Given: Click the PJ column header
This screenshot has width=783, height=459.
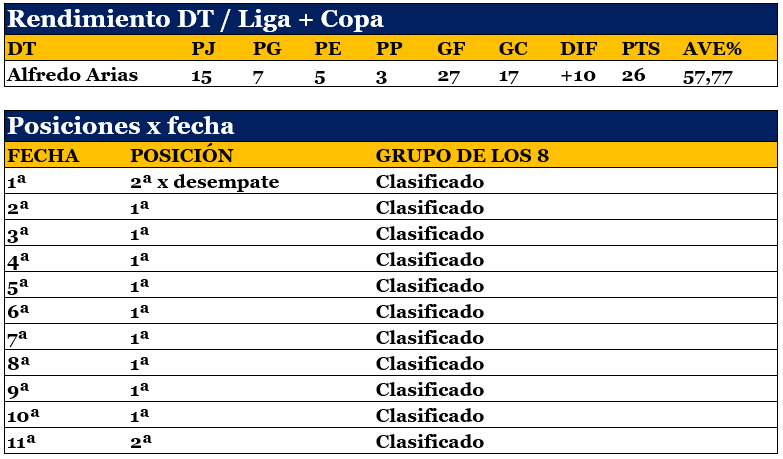Looking at the screenshot, I should coord(203,49).
